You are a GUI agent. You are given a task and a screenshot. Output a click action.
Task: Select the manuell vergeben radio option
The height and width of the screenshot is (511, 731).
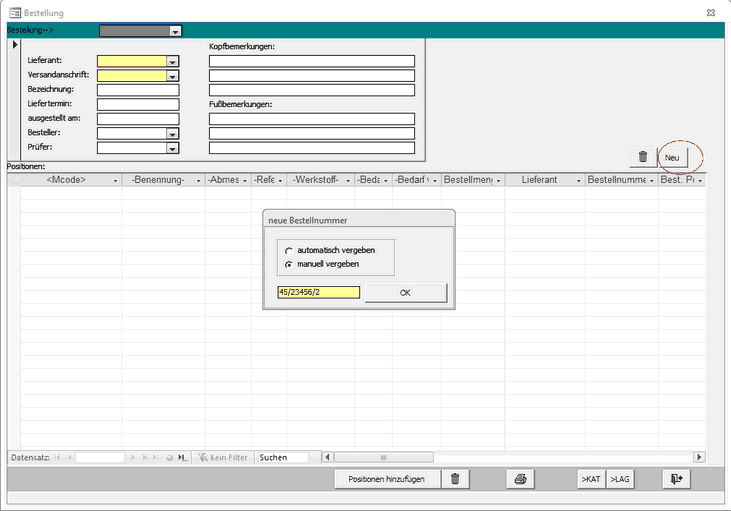pyautogui.click(x=289, y=264)
